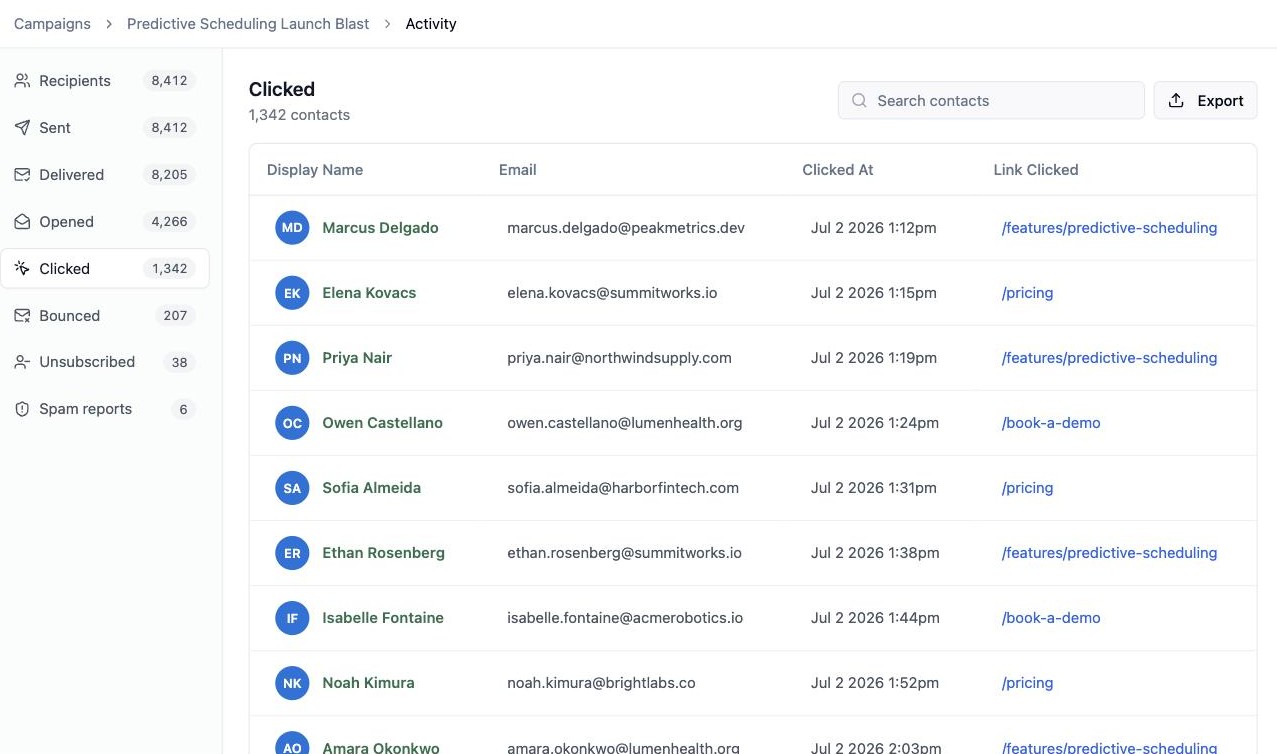This screenshot has width=1277, height=754.
Task: Open the Recipients tab showing 8,412
Action: (105, 81)
